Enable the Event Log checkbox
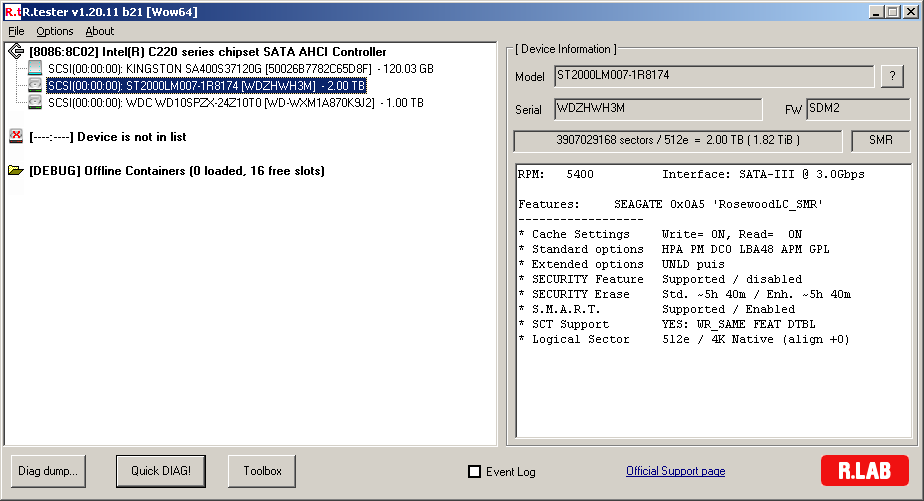 475,472
